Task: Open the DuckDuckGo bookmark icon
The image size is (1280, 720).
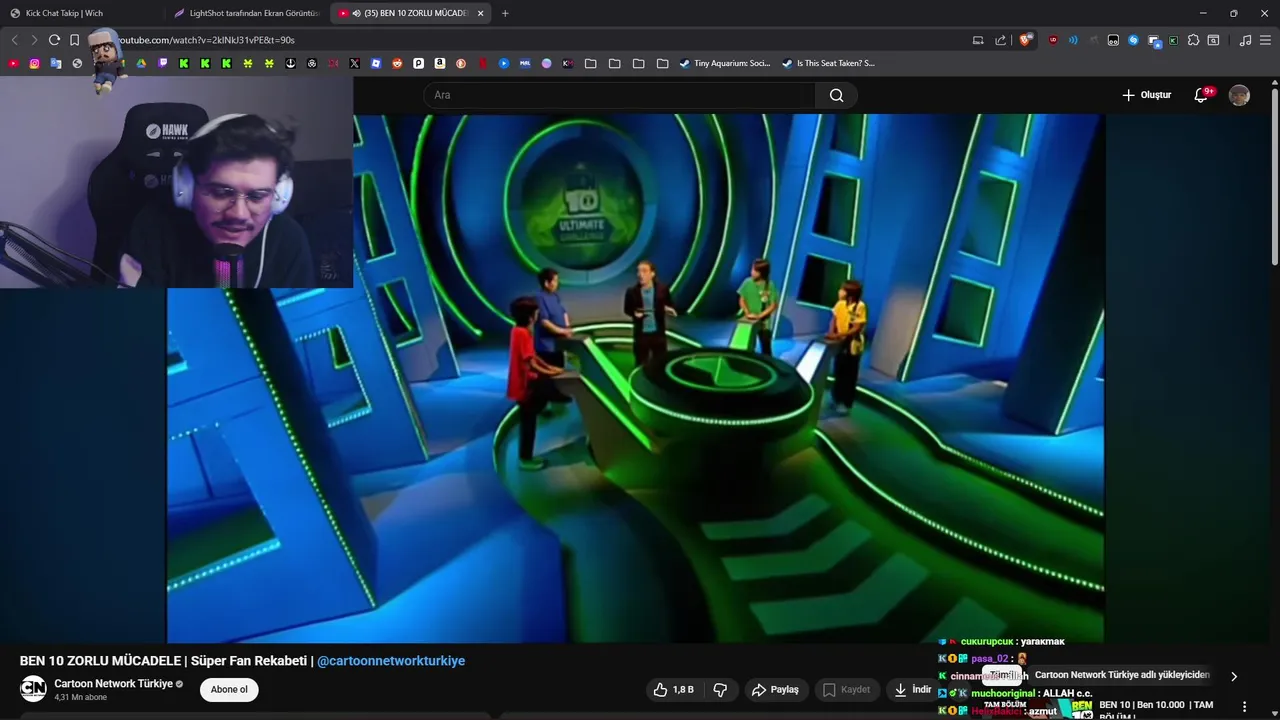Action: [x=461, y=63]
